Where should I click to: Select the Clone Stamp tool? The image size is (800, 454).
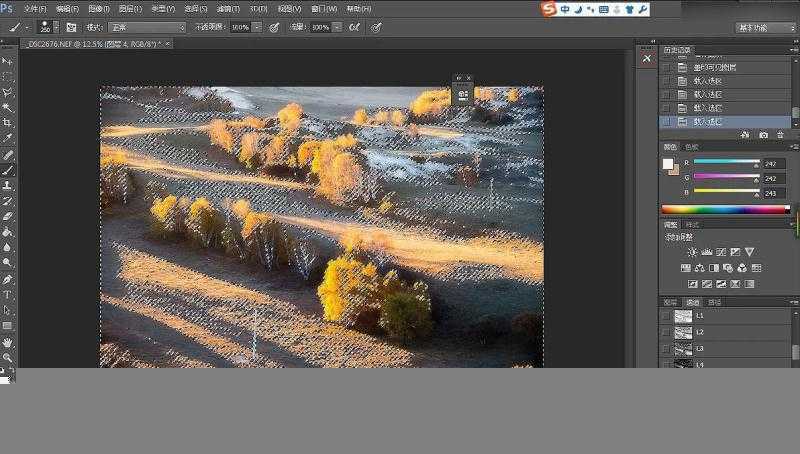(x=7, y=186)
